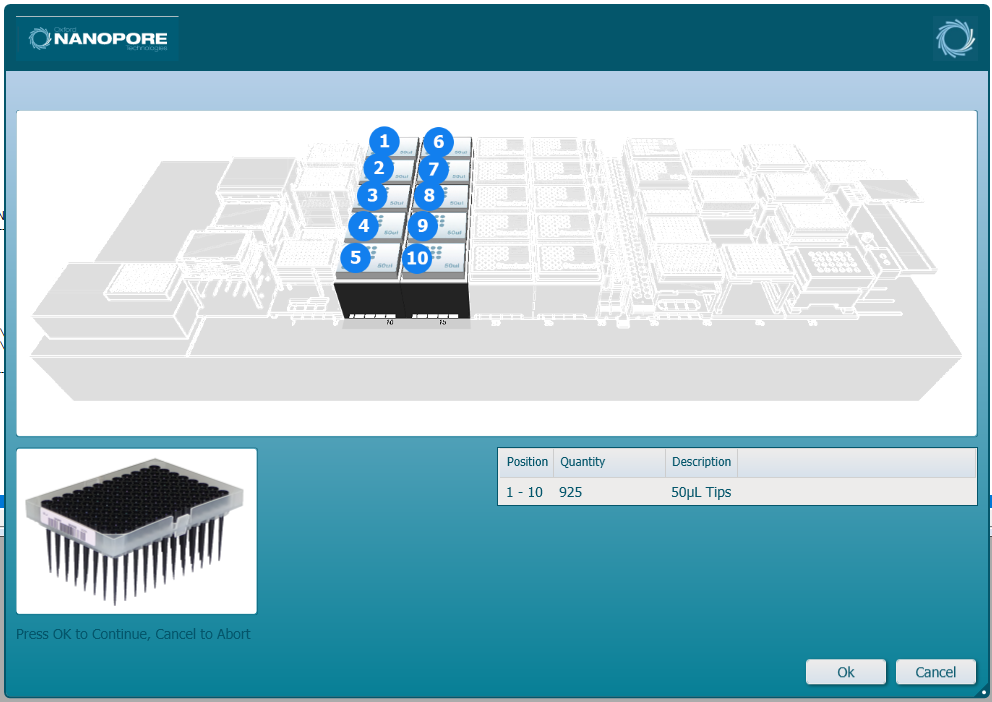Select the number 6 tip rack marker

point(438,143)
